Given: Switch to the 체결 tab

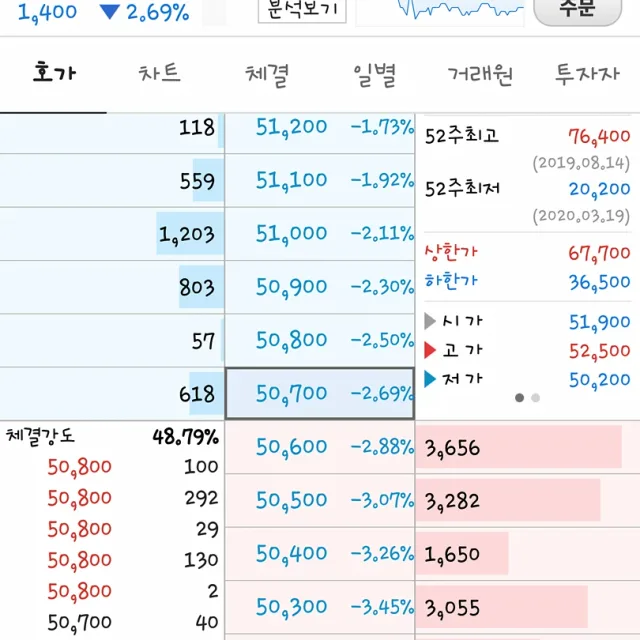Looking at the screenshot, I should [x=267, y=75].
